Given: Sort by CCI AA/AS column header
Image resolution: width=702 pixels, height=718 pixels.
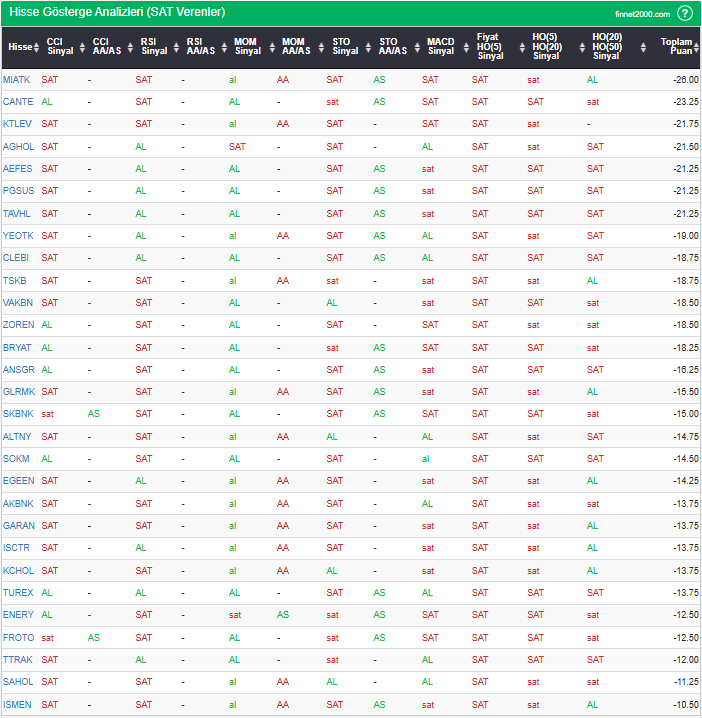Looking at the screenshot, I should (x=106, y=47).
